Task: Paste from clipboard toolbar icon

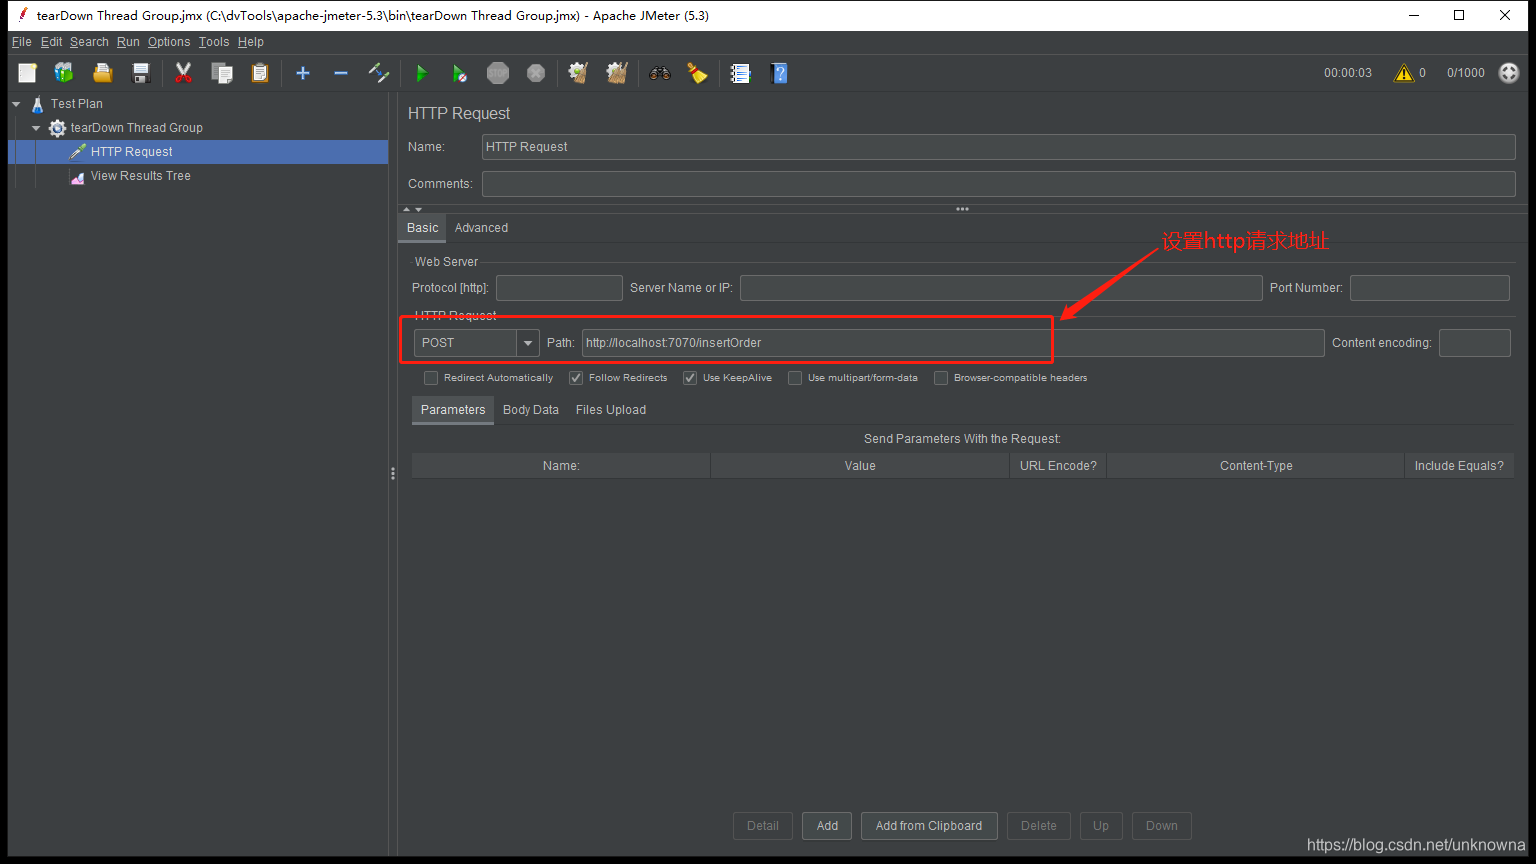Action: pyautogui.click(x=260, y=73)
